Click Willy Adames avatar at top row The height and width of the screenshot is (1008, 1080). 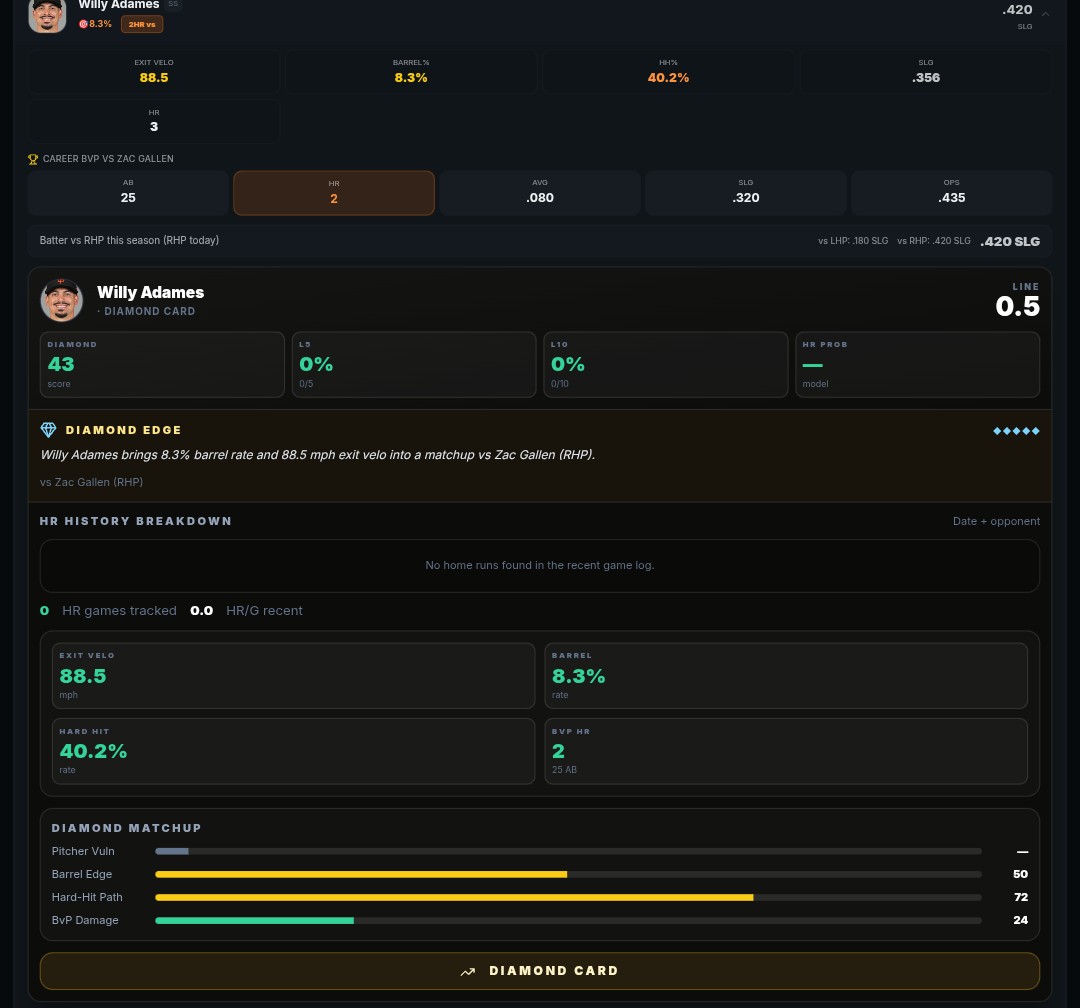48,15
